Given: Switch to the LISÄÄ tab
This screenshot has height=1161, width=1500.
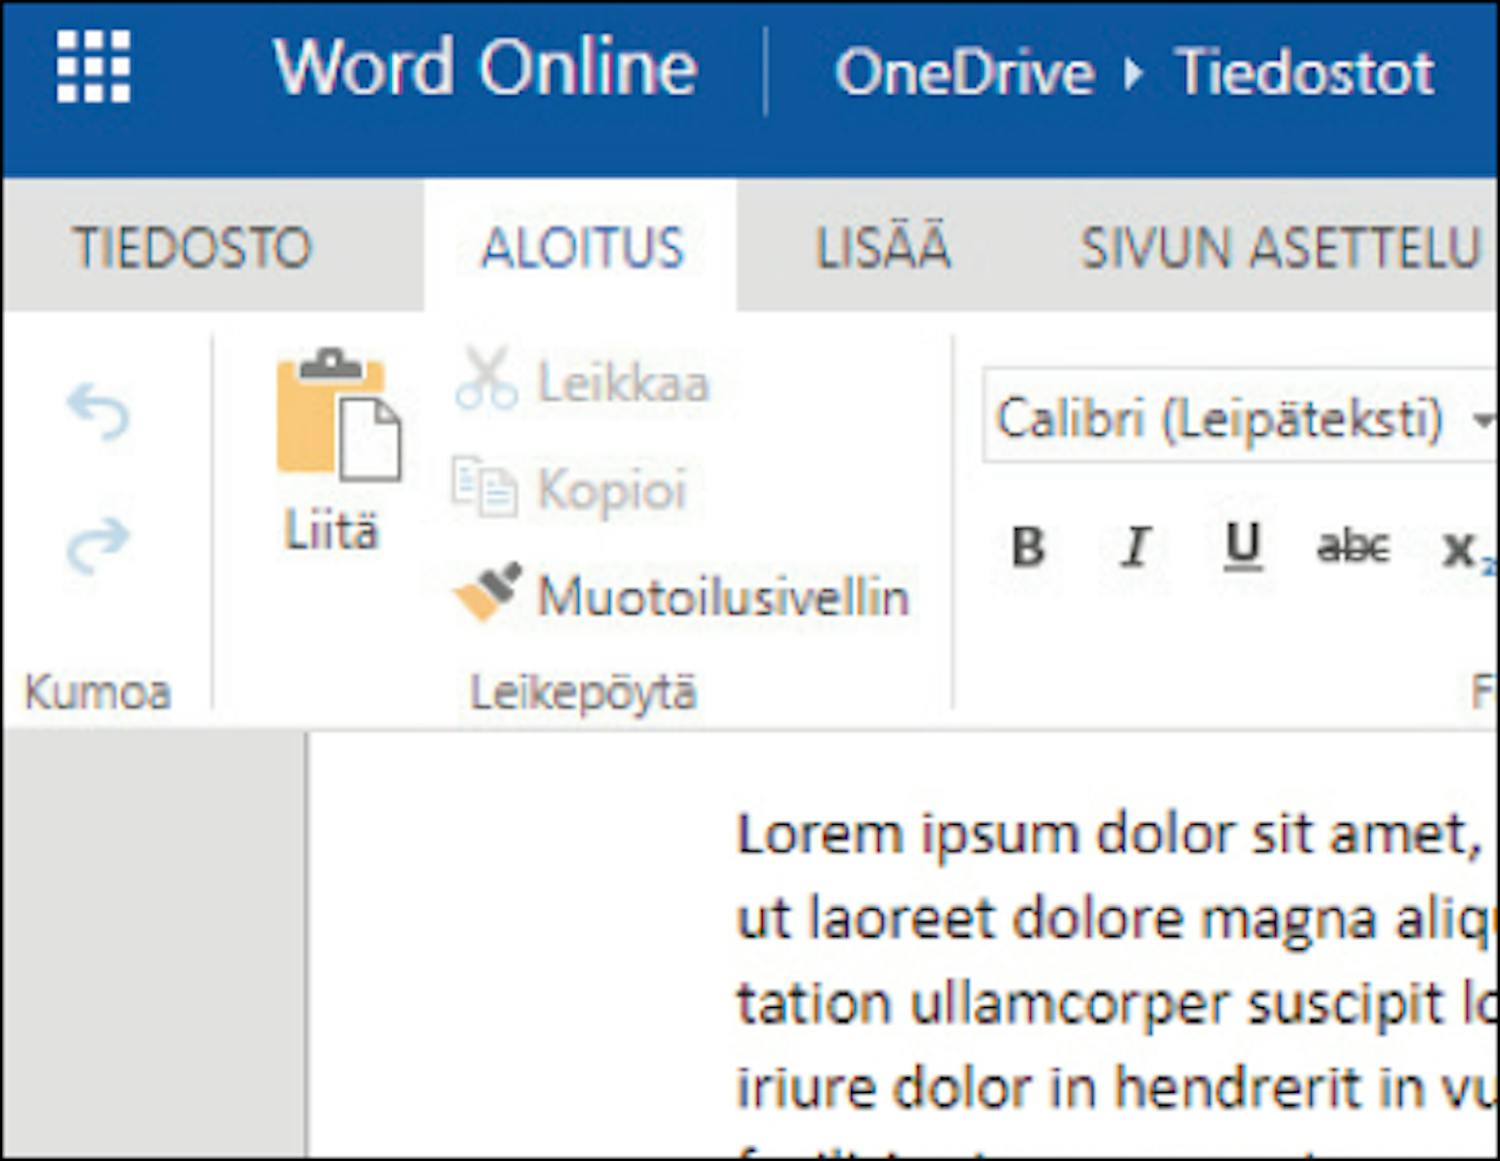Looking at the screenshot, I should pyautogui.click(x=882, y=248).
